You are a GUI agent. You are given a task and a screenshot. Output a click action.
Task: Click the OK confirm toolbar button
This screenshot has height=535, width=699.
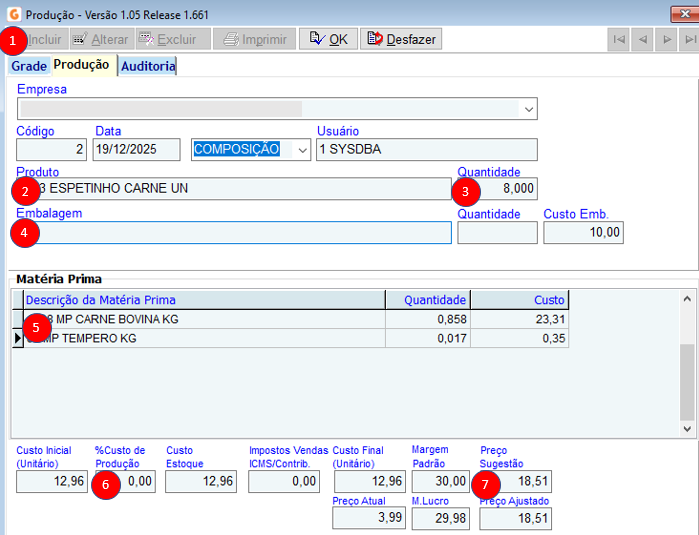[327, 39]
